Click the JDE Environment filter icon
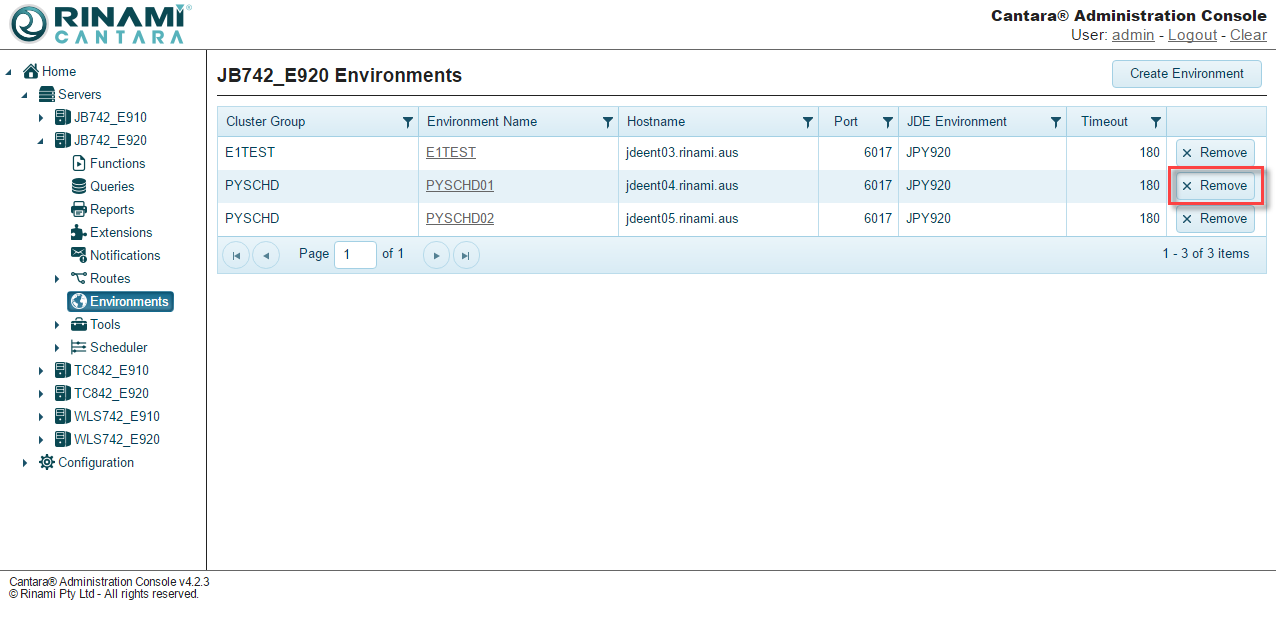The image size is (1276, 620). tap(1055, 122)
